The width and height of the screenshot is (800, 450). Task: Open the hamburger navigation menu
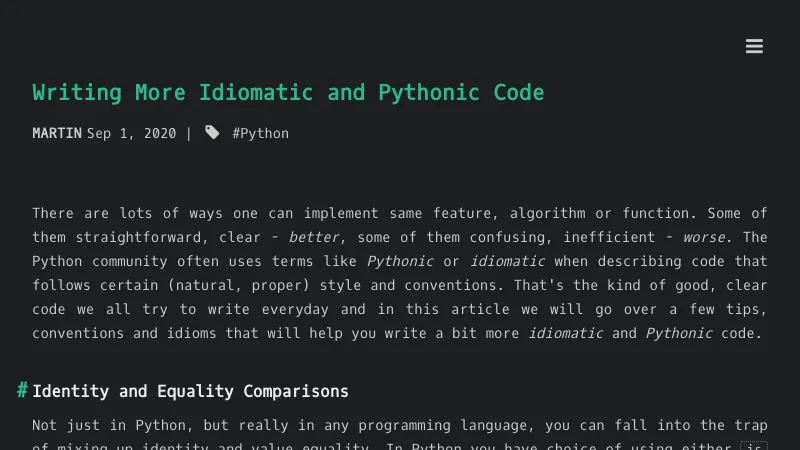click(754, 46)
